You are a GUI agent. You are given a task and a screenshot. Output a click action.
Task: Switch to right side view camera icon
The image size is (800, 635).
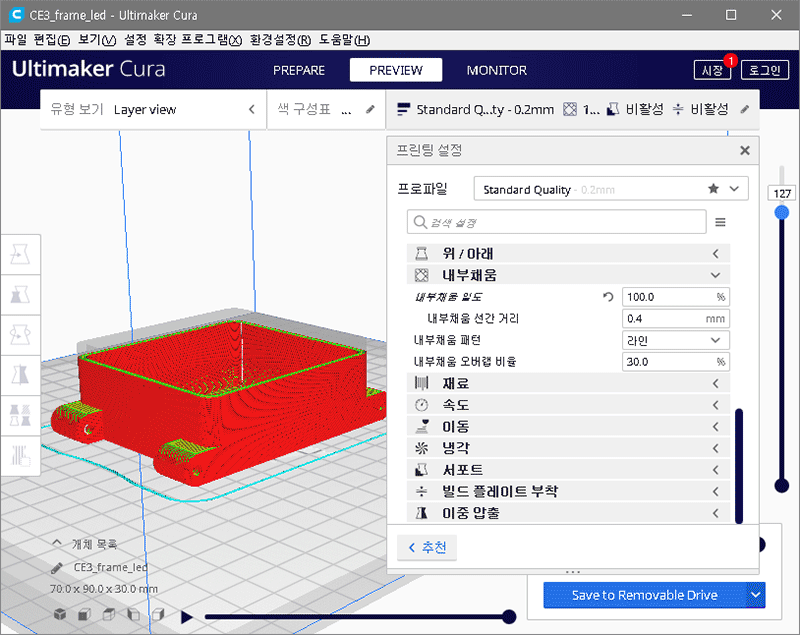tap(158, 614)
